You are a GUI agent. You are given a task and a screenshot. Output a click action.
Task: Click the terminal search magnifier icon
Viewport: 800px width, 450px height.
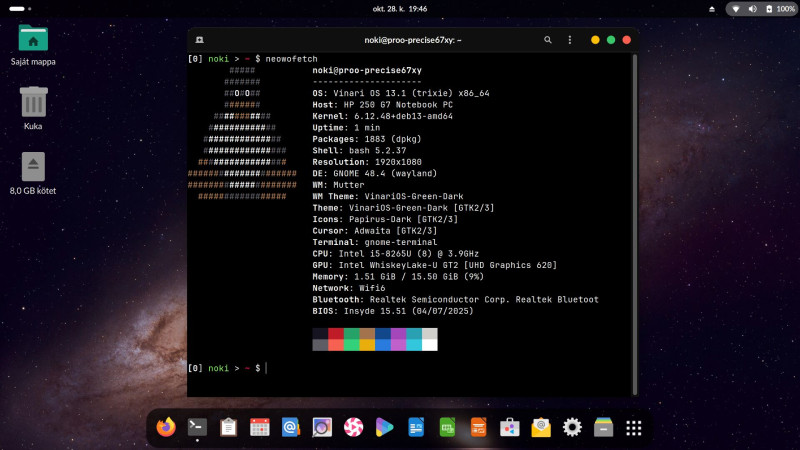547,40
